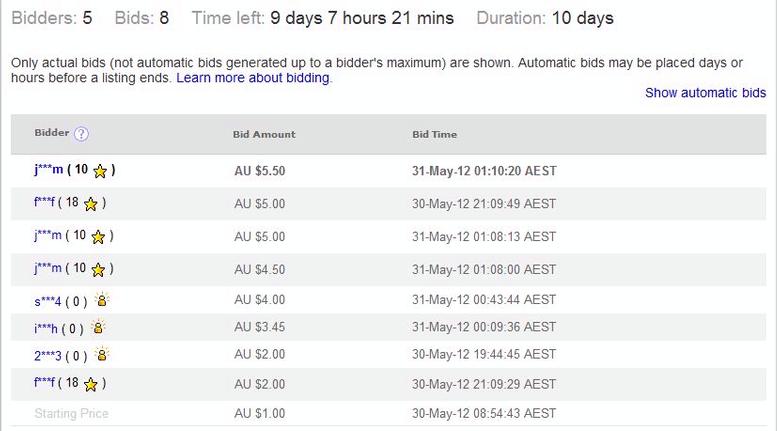Click star icon for f***f AU $2.00 bid

[x=91, y=383]
